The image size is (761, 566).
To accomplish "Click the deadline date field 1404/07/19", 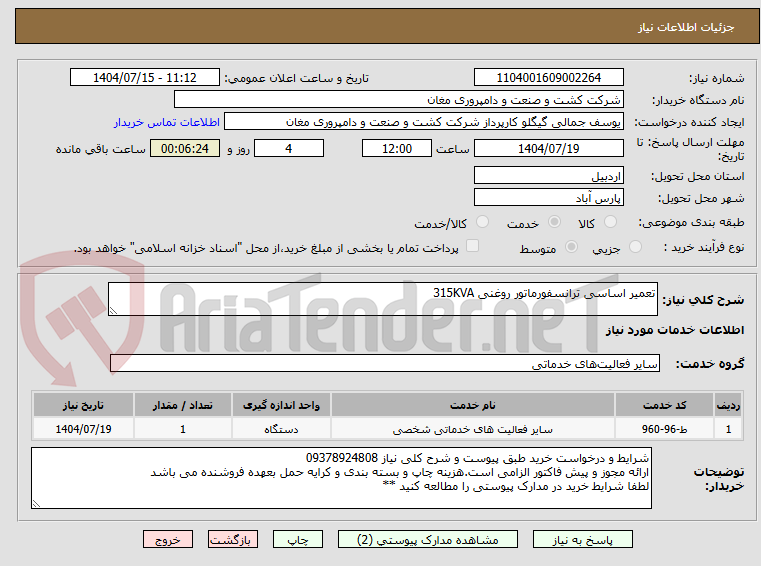I will point(548,149).
